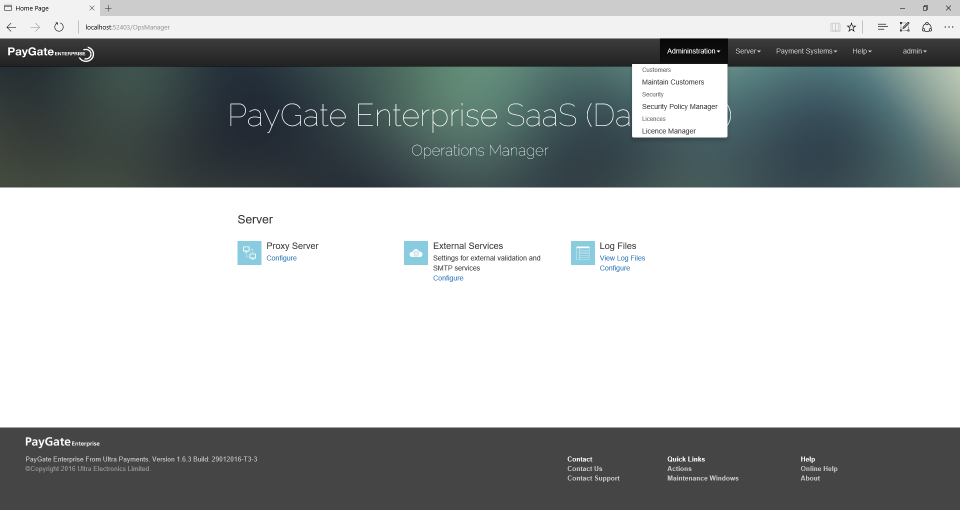Open View Log Files link
This screenshot has width=960, height=520.
pos(622,258)
